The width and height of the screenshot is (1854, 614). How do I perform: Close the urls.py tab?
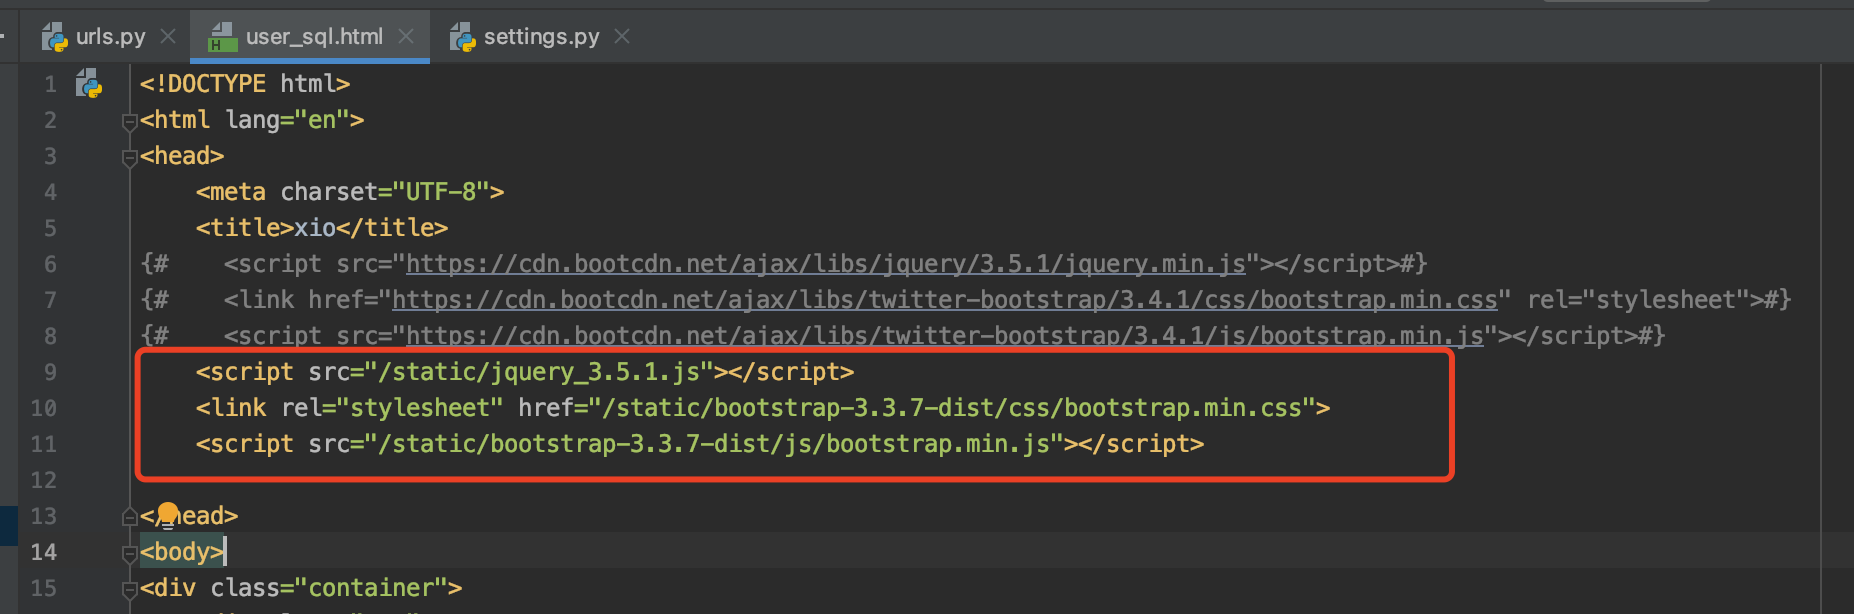tap(168, 36)
